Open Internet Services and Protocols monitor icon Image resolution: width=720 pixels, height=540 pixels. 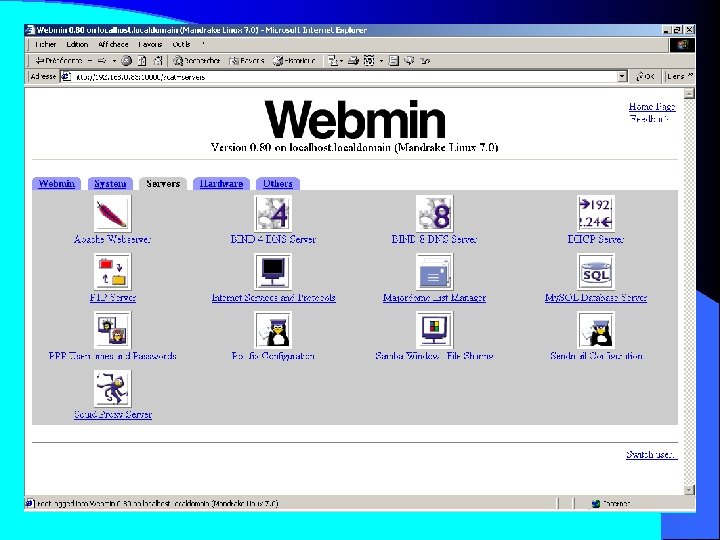(273, 272)
